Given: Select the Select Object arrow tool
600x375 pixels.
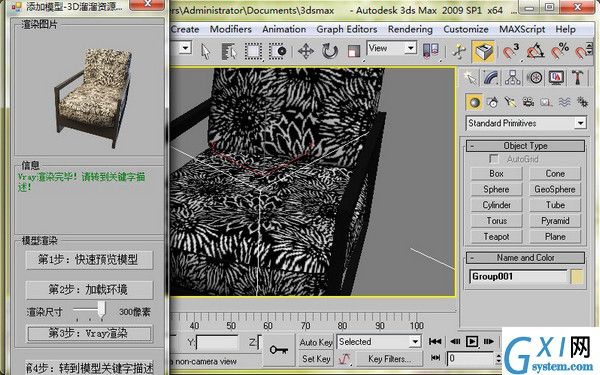Looking at the screenshot, I should click(205, 51).
